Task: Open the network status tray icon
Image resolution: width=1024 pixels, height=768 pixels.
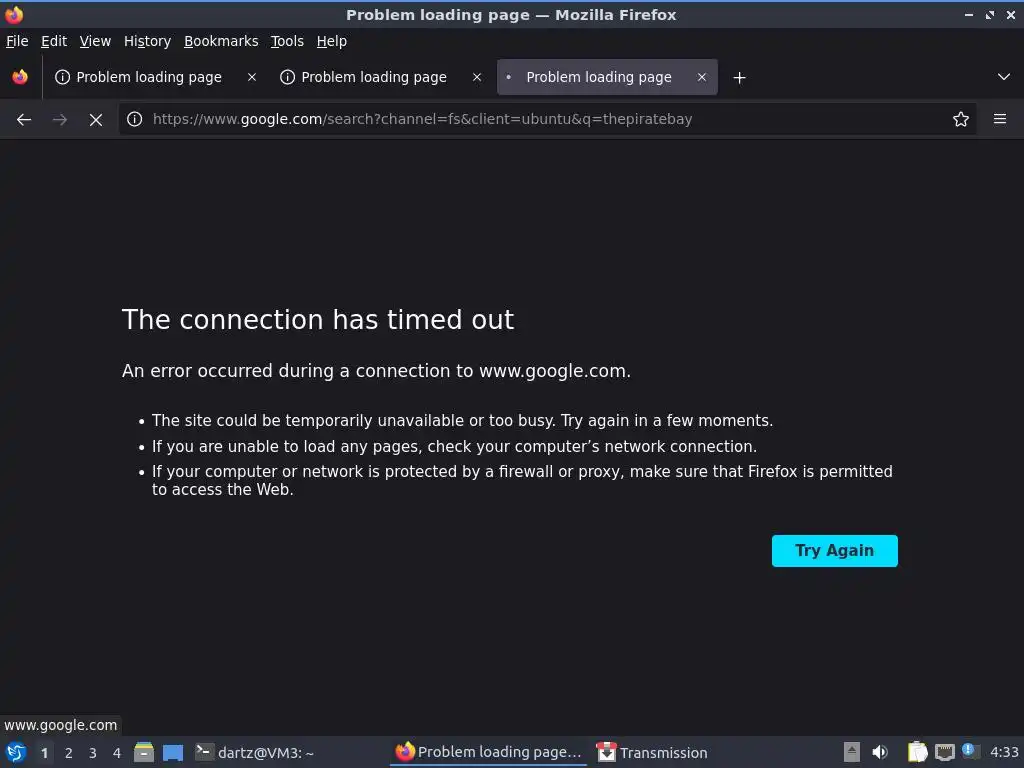Action: tap(944, 752)
